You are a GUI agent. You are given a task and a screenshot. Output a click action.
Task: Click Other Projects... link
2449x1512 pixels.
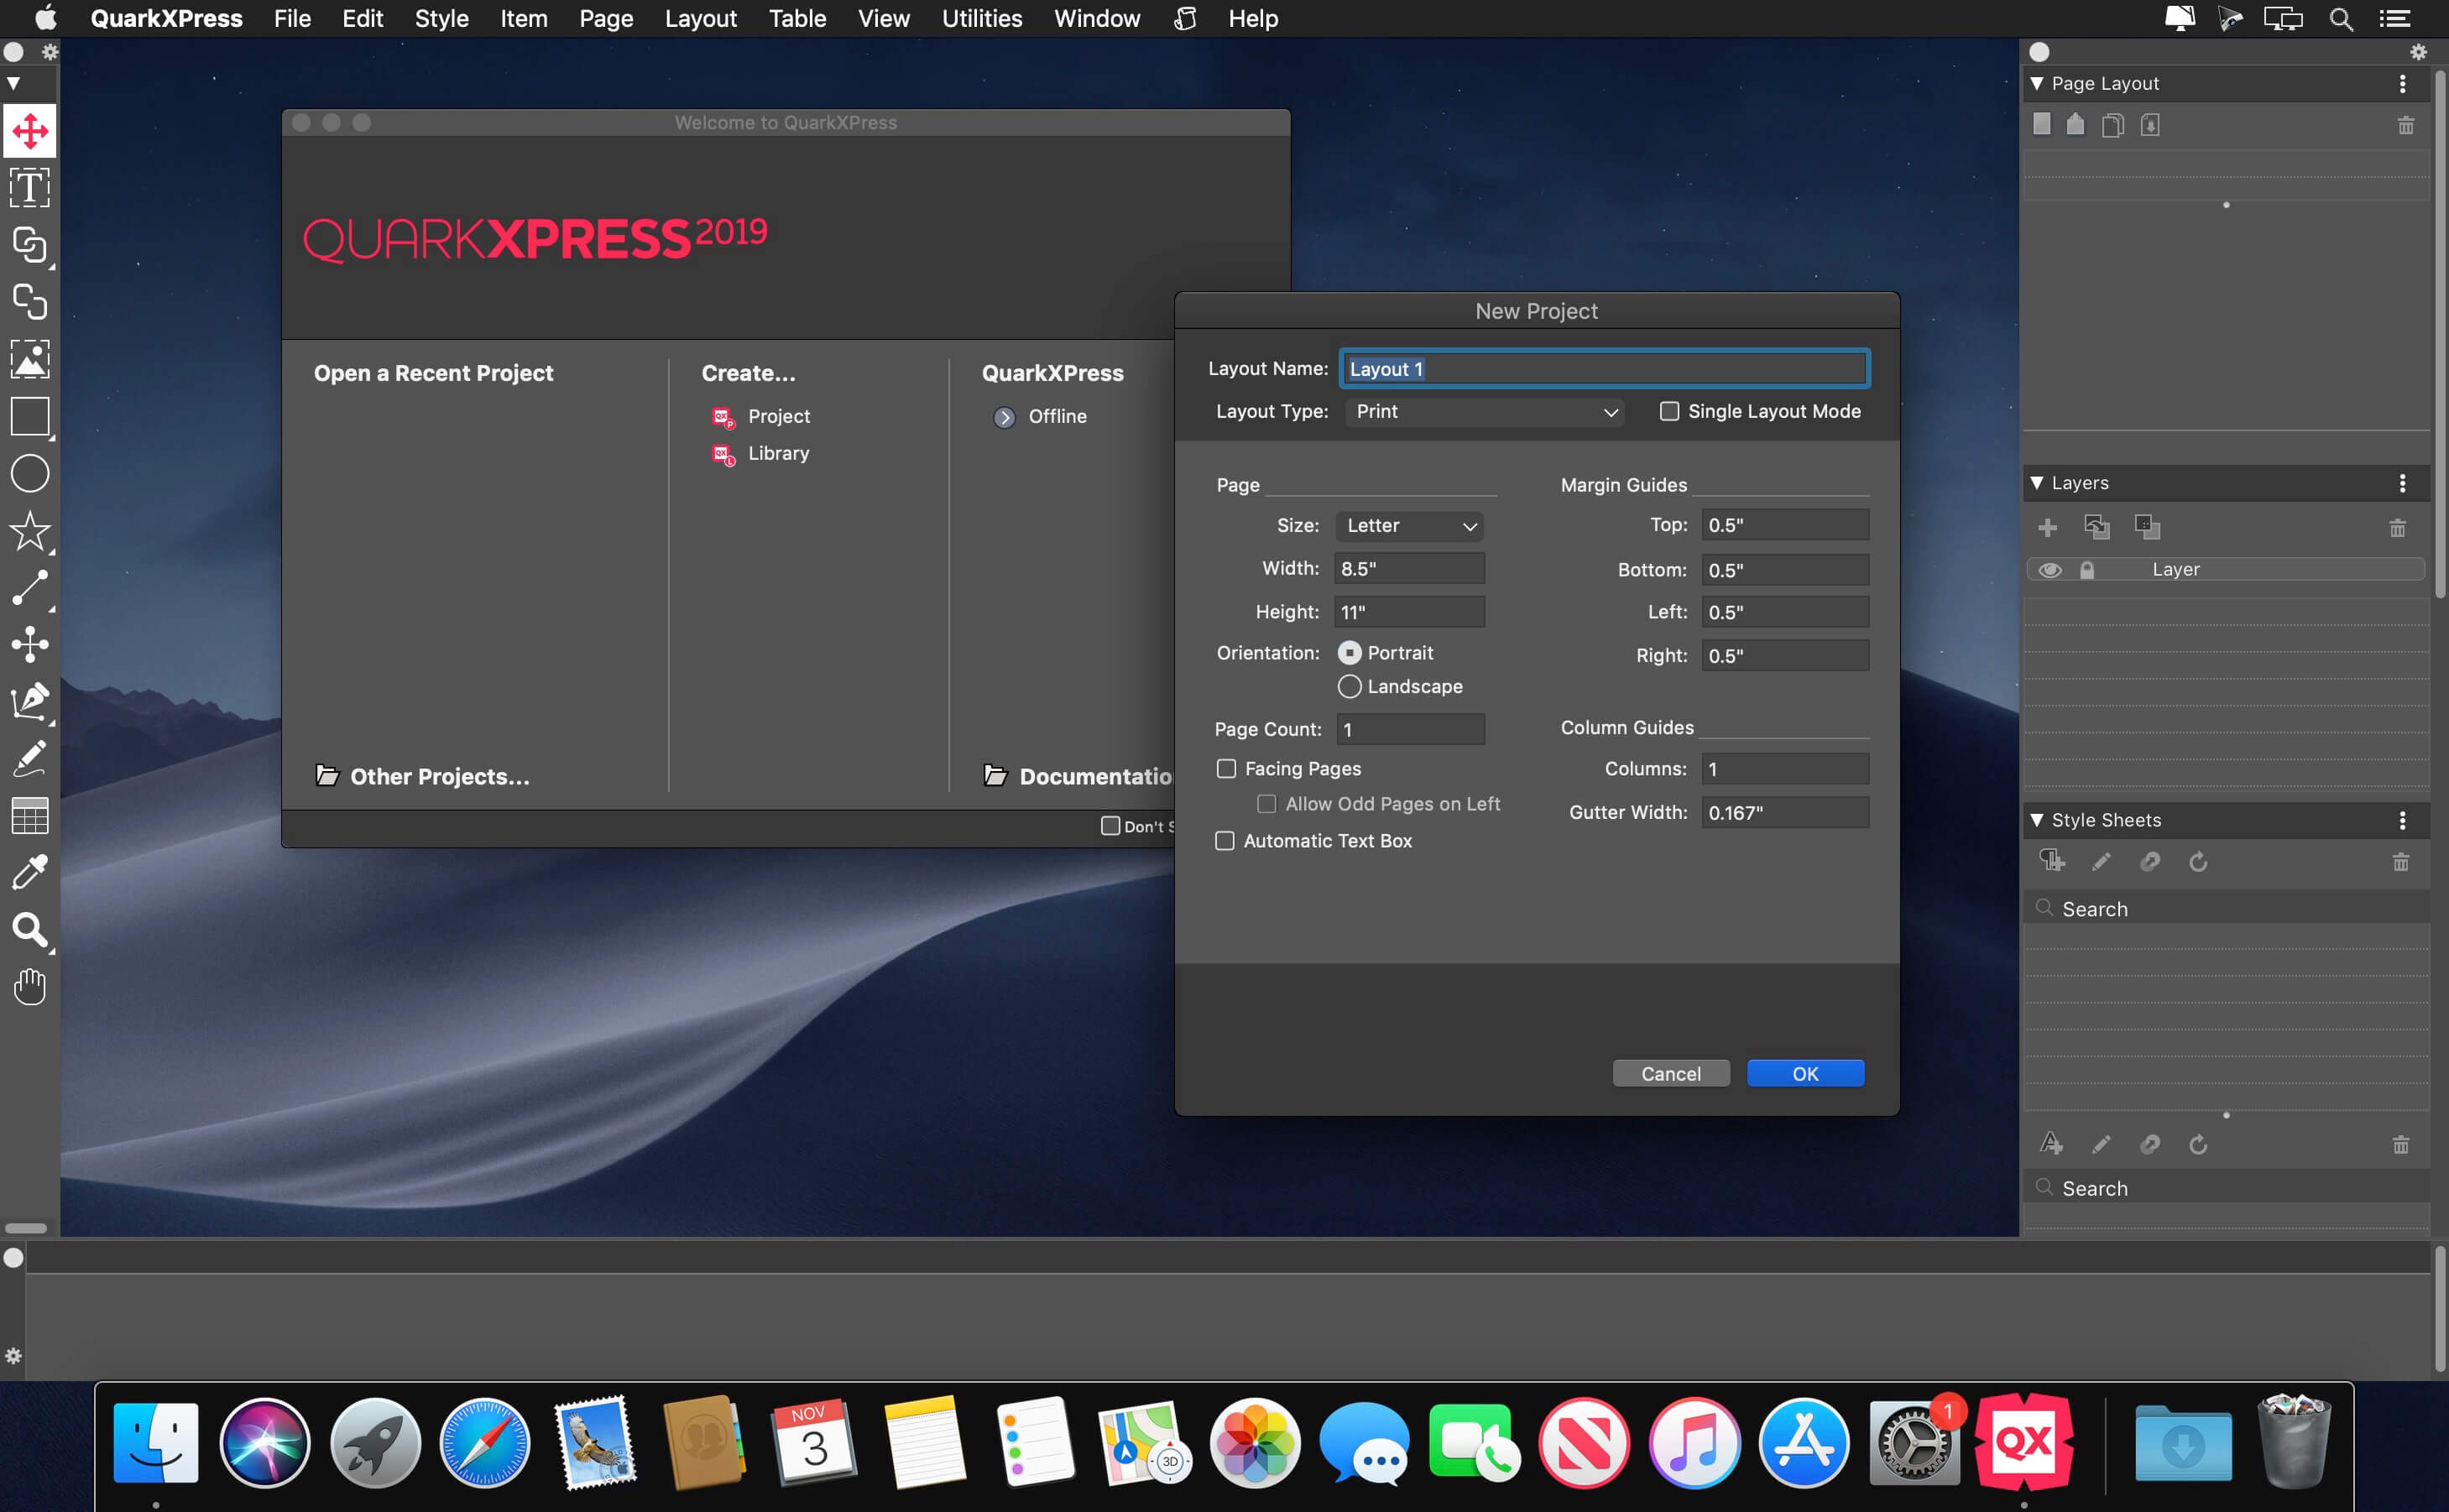click(x=438, y=777)
